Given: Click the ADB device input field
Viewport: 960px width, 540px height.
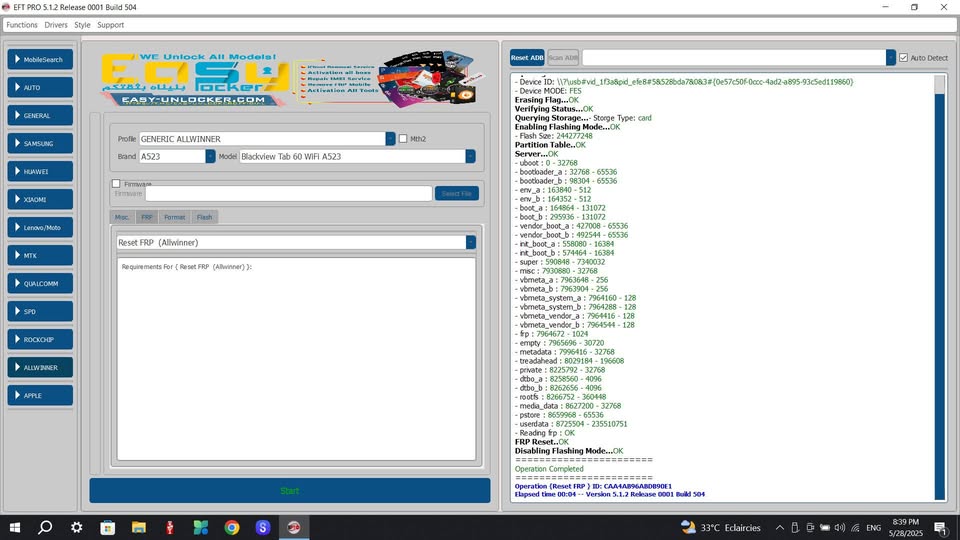Looking at the screenshot, I should tap(734, 58).
